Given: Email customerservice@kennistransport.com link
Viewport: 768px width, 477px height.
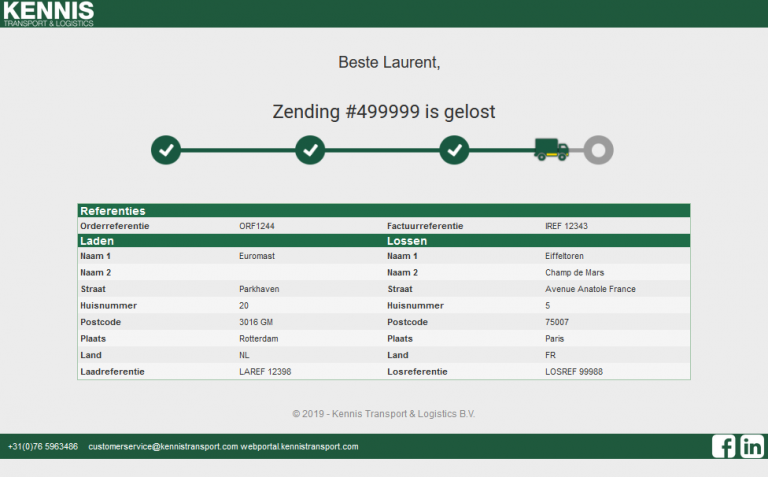Looking at the screenshot, I should click(163, 447).
